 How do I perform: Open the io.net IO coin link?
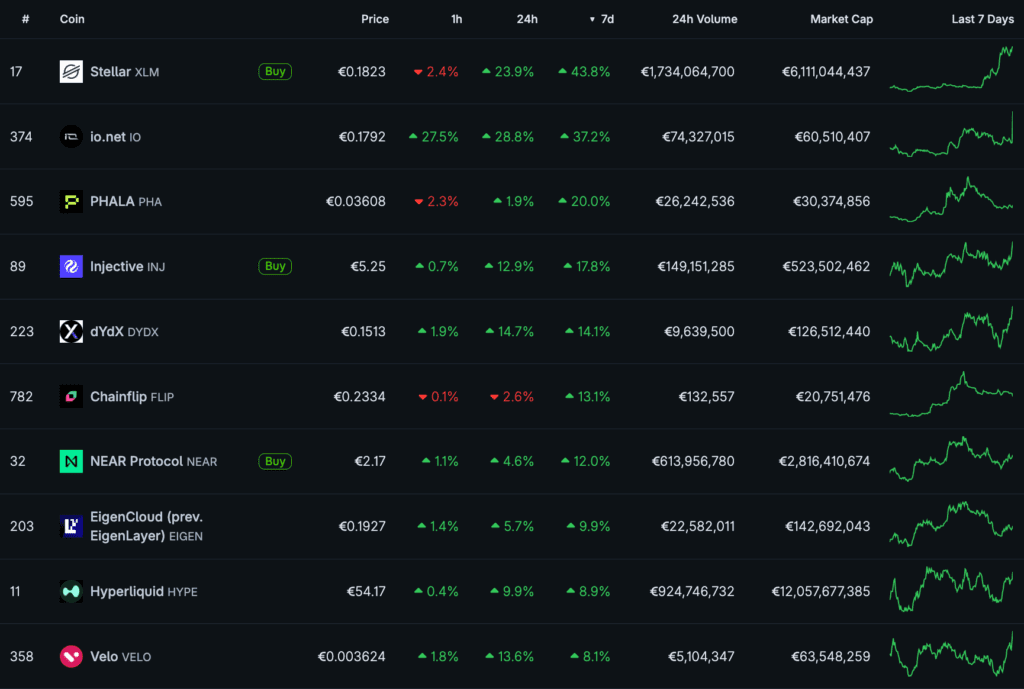(115, 136)
